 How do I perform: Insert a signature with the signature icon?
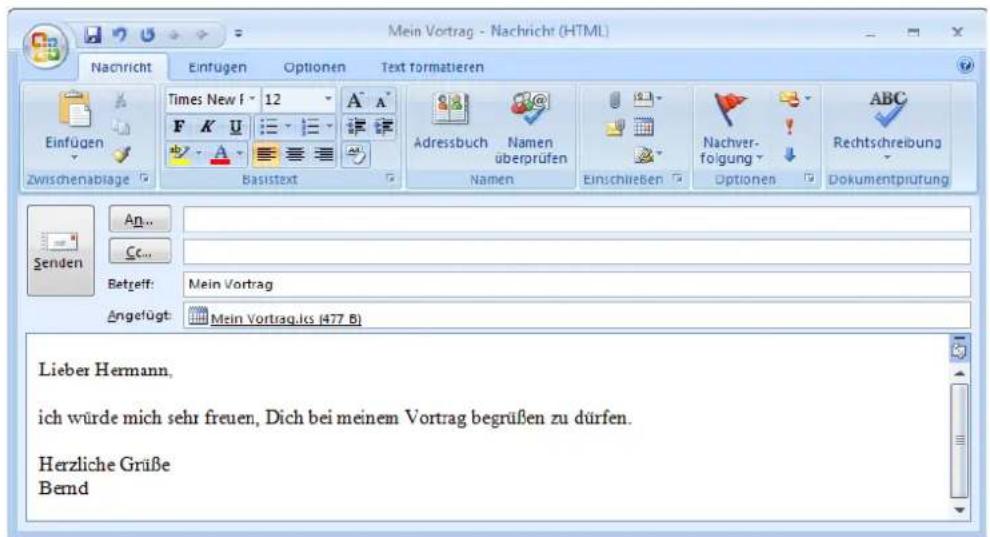click(647, 155)
